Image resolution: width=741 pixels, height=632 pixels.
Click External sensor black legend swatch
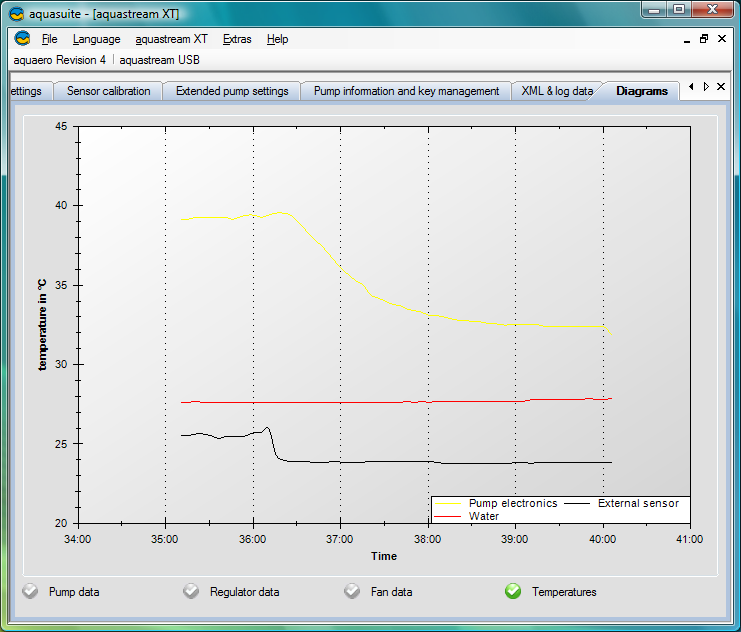(577, 504)
